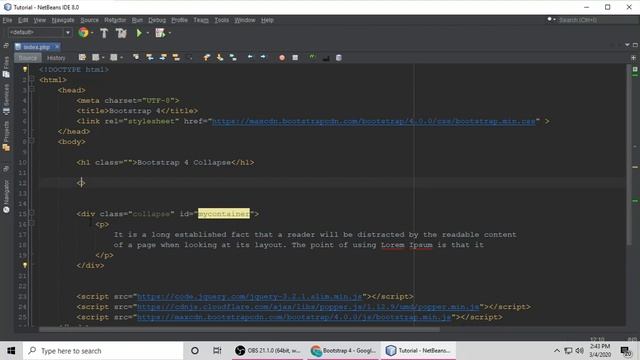The image size is (640, 360).
Task: Click Shift Line Right arrow icon
Action: (x=263, y=58)
